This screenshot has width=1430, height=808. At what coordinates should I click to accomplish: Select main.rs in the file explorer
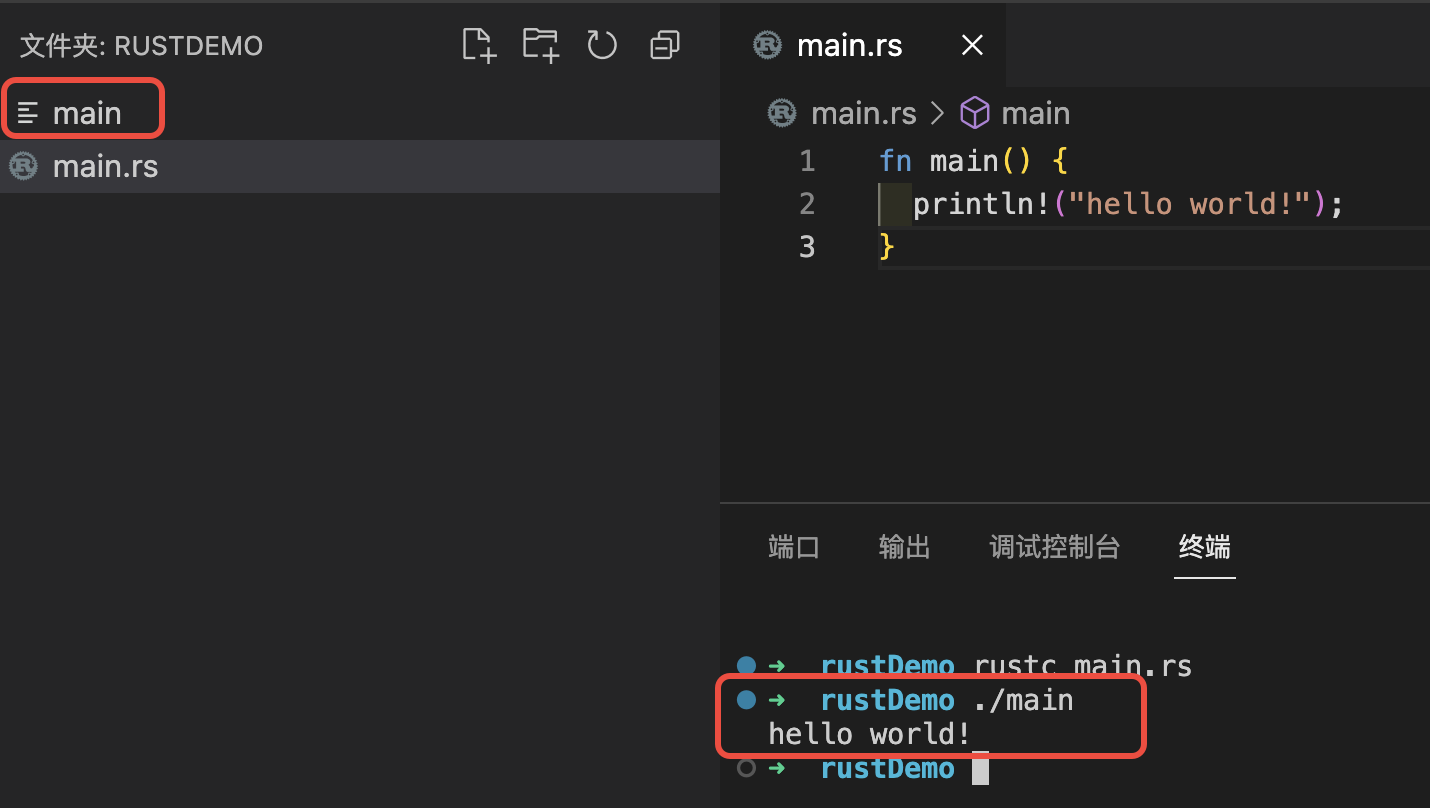pos(360,166)
